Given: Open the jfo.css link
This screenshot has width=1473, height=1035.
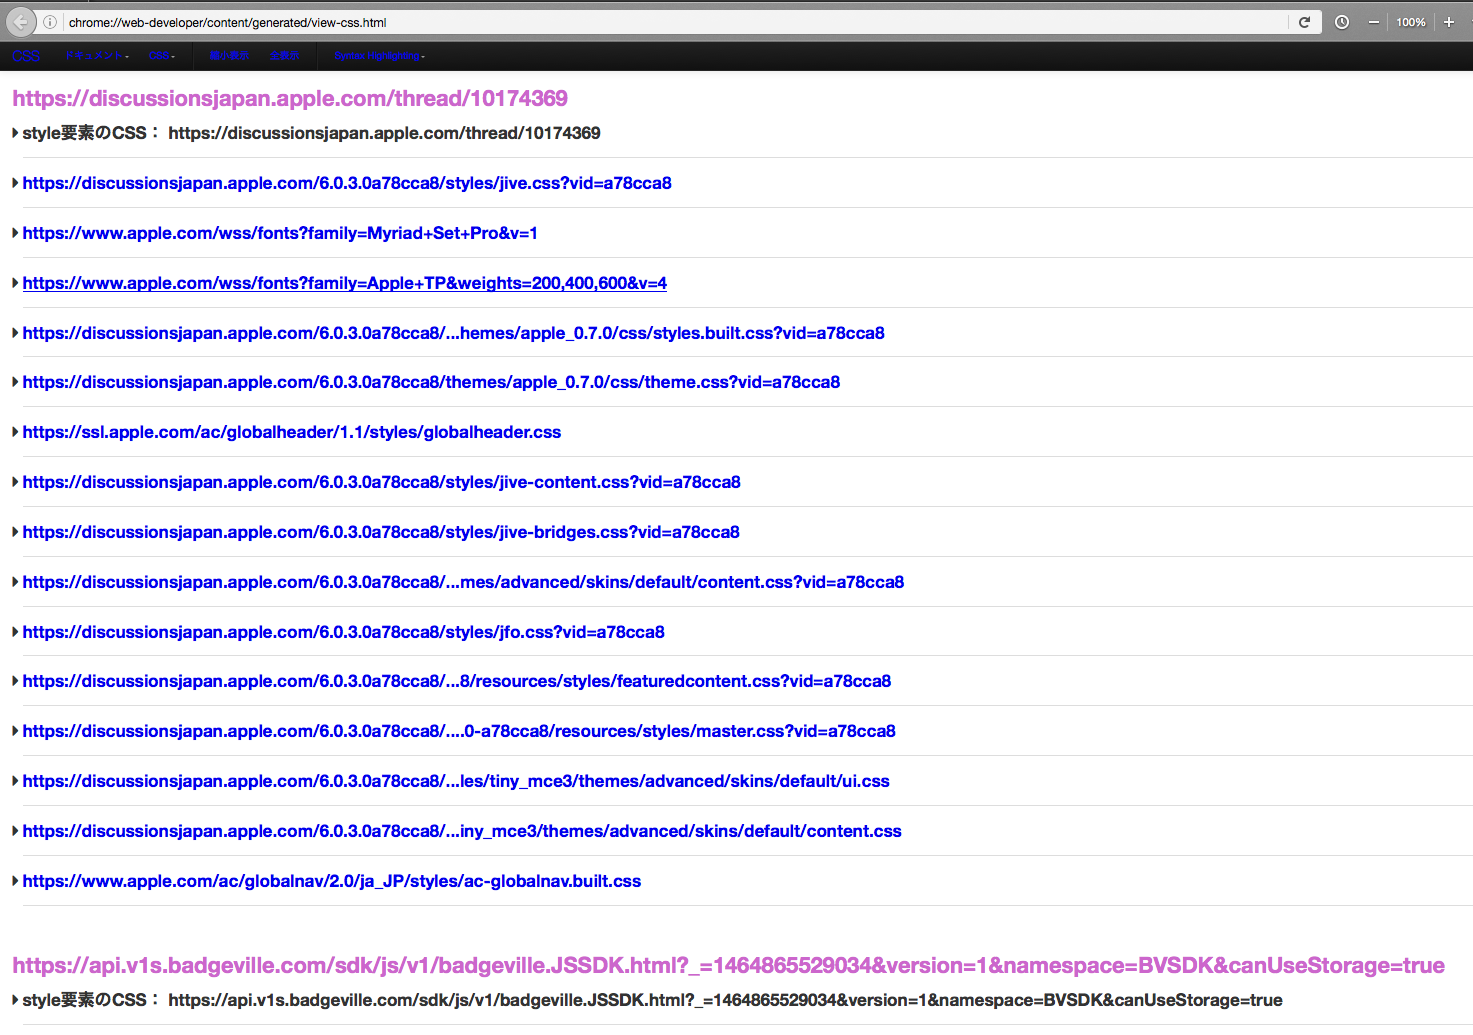Looking at the screenshot, I should click(x=344, y=632).
